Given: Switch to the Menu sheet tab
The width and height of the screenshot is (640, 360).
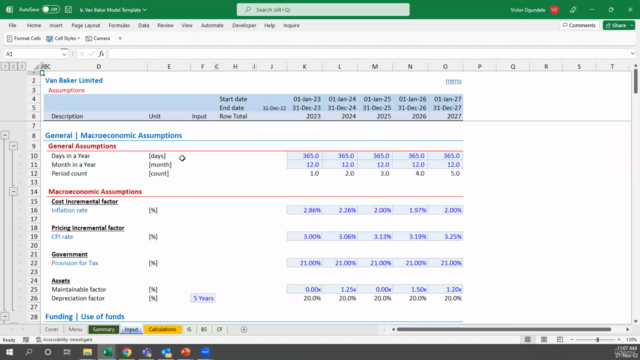Looking at the screenshot, I should [x=75, y=329].
